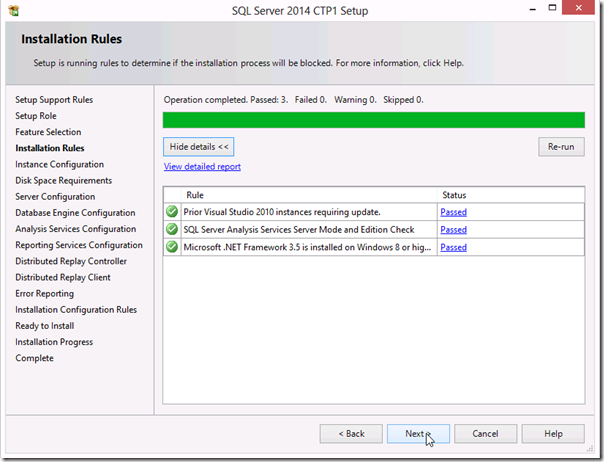Select Instance Configuration step
Image resolution: width=604 pixels, height=462 pixels.
click(59, 165)
